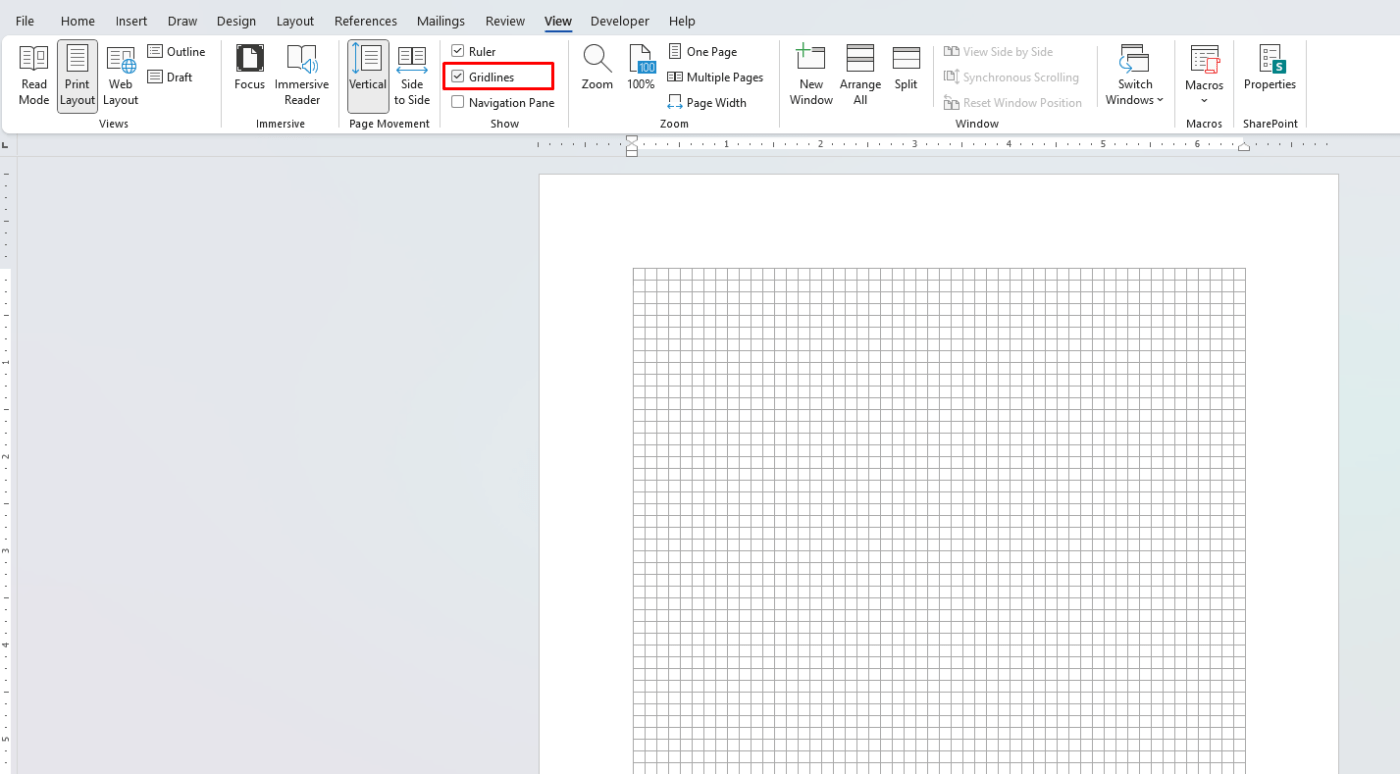Select the View tab
The width and height of the screenshot is (1400, 774).
[x=558, y=21]
